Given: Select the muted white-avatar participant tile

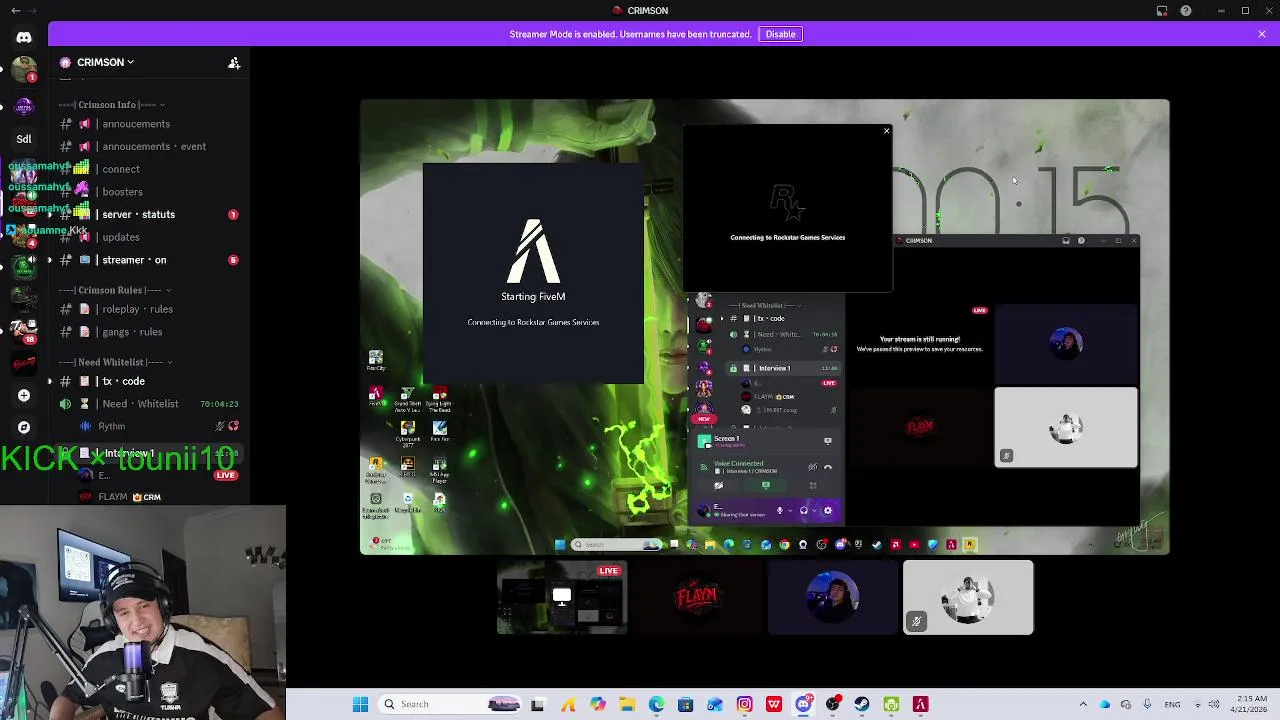Looking at the screenshot, I should tap(968, 597).
